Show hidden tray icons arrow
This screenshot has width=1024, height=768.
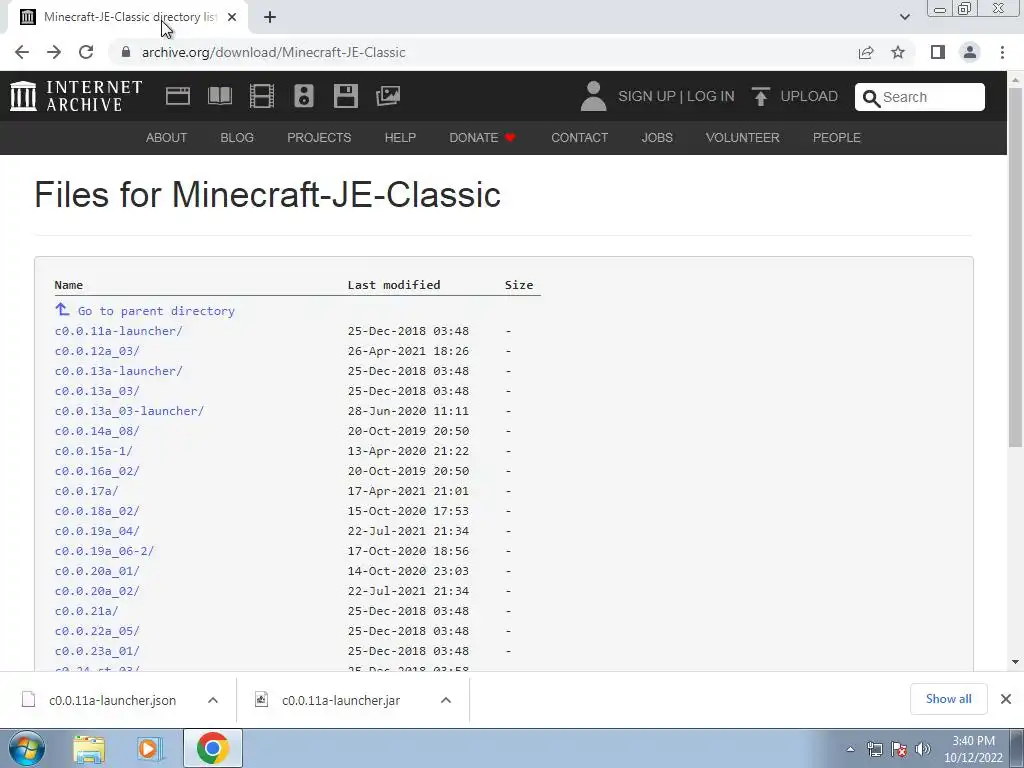[x=850, y=749]
